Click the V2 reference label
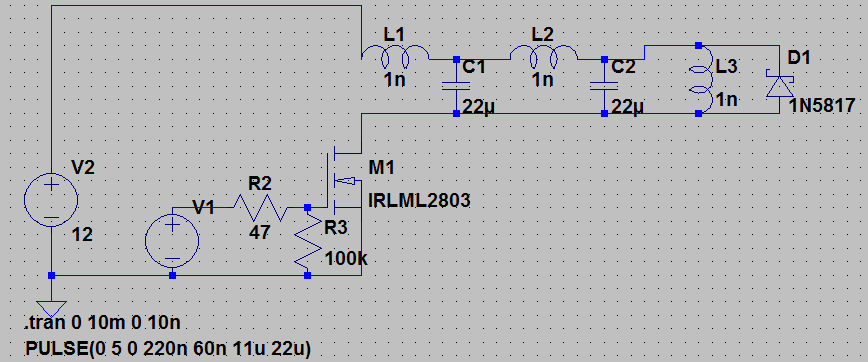 (83, 168)
